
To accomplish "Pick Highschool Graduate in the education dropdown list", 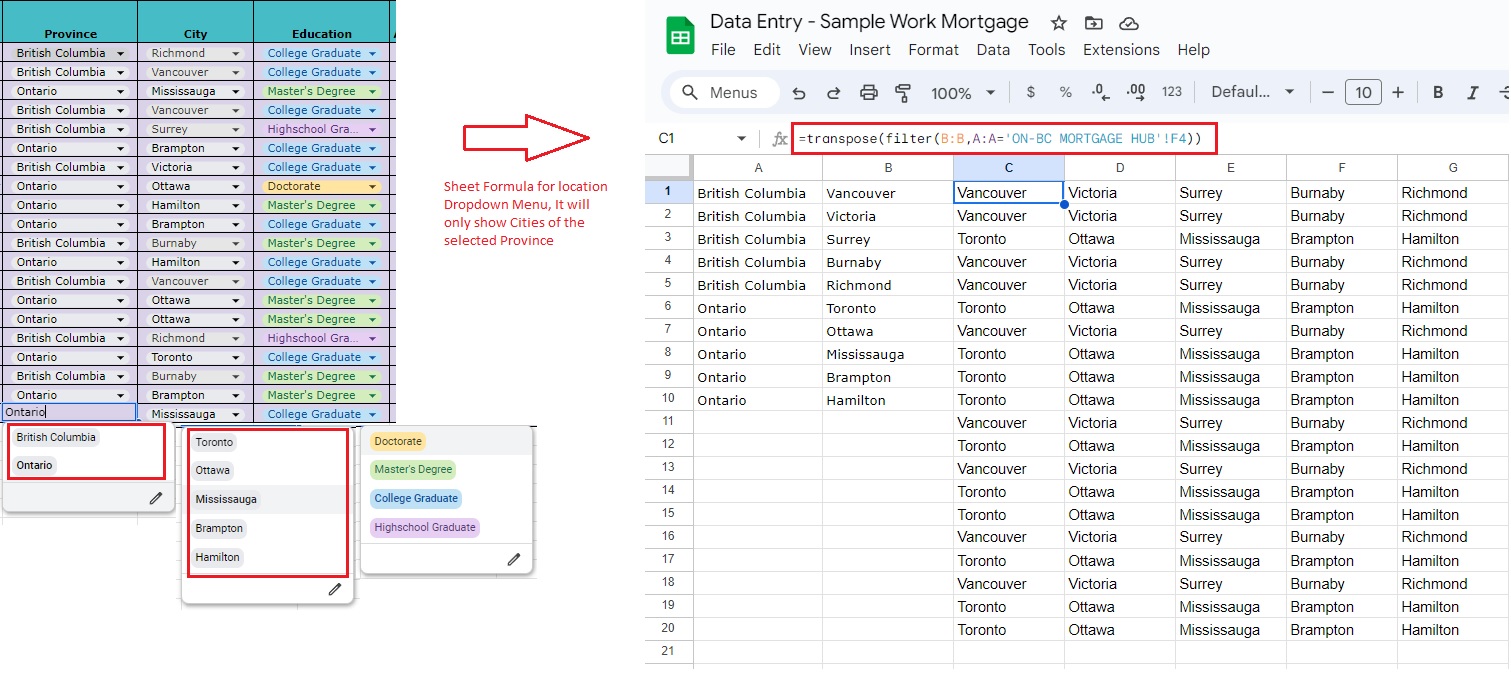I will (x=425, y=527).
